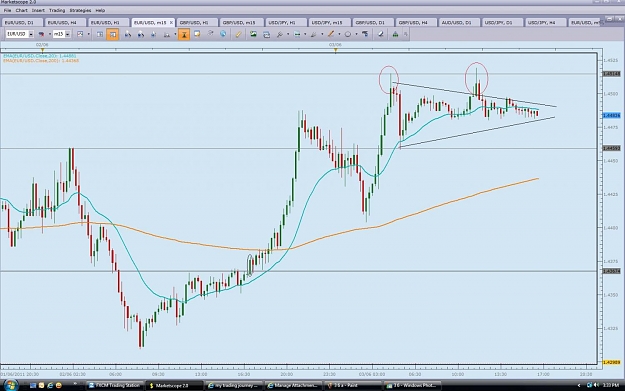Toggle the orange-highlighted icon left of the zoom icons

click(x=113, y=34)
